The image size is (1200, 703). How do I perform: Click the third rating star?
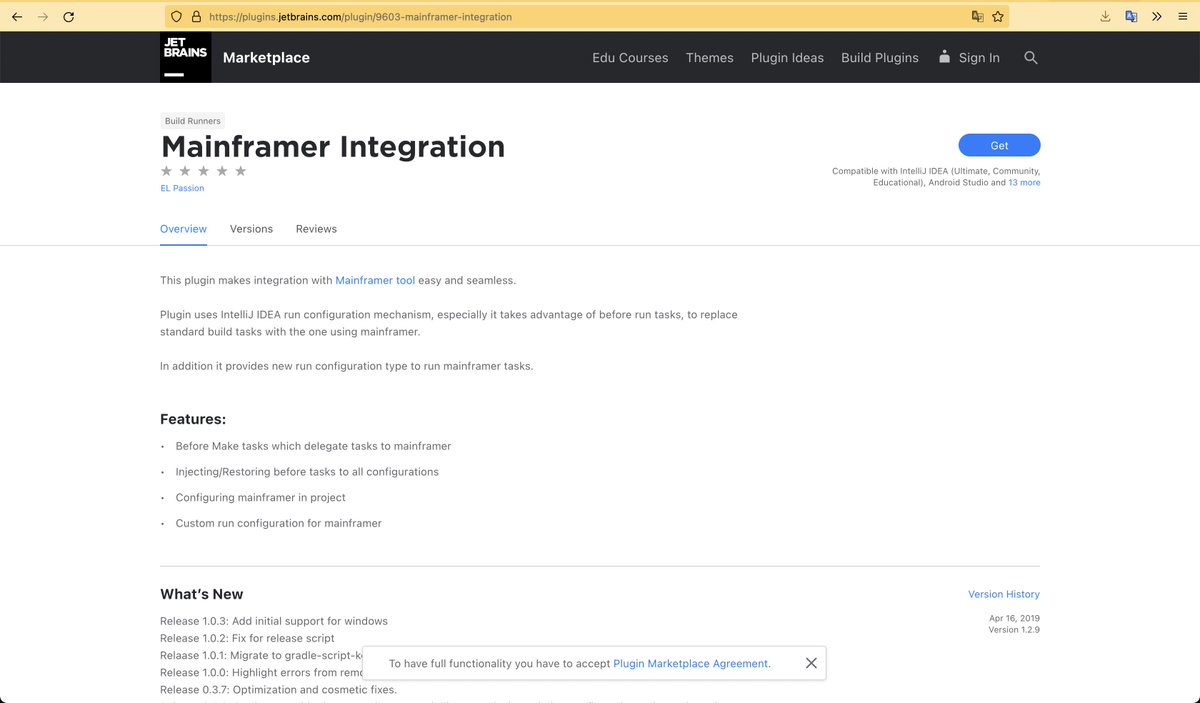(x=204, y=171)
